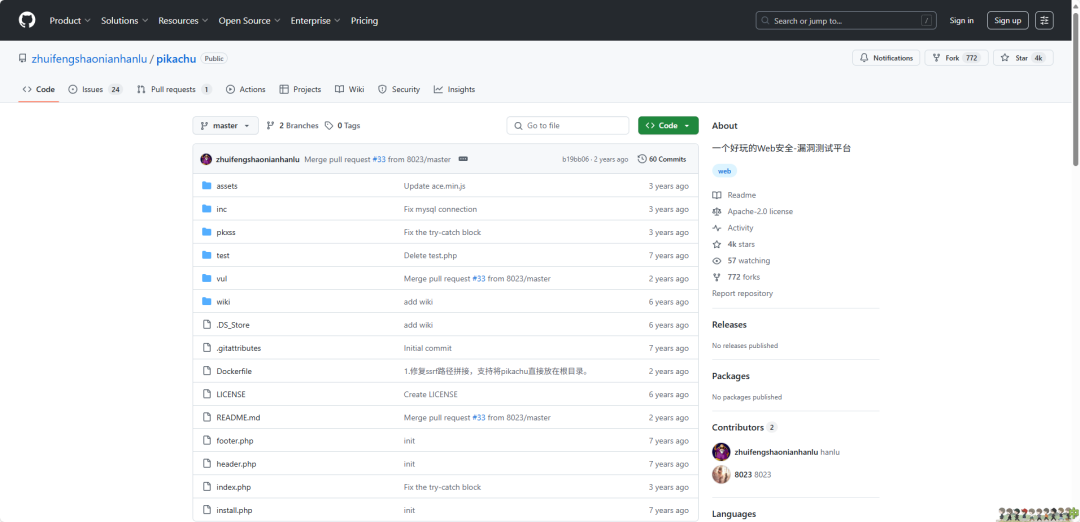Click the assets folder icon
This screenshot has height=522, width=1080.
click(x=206, y=186)
